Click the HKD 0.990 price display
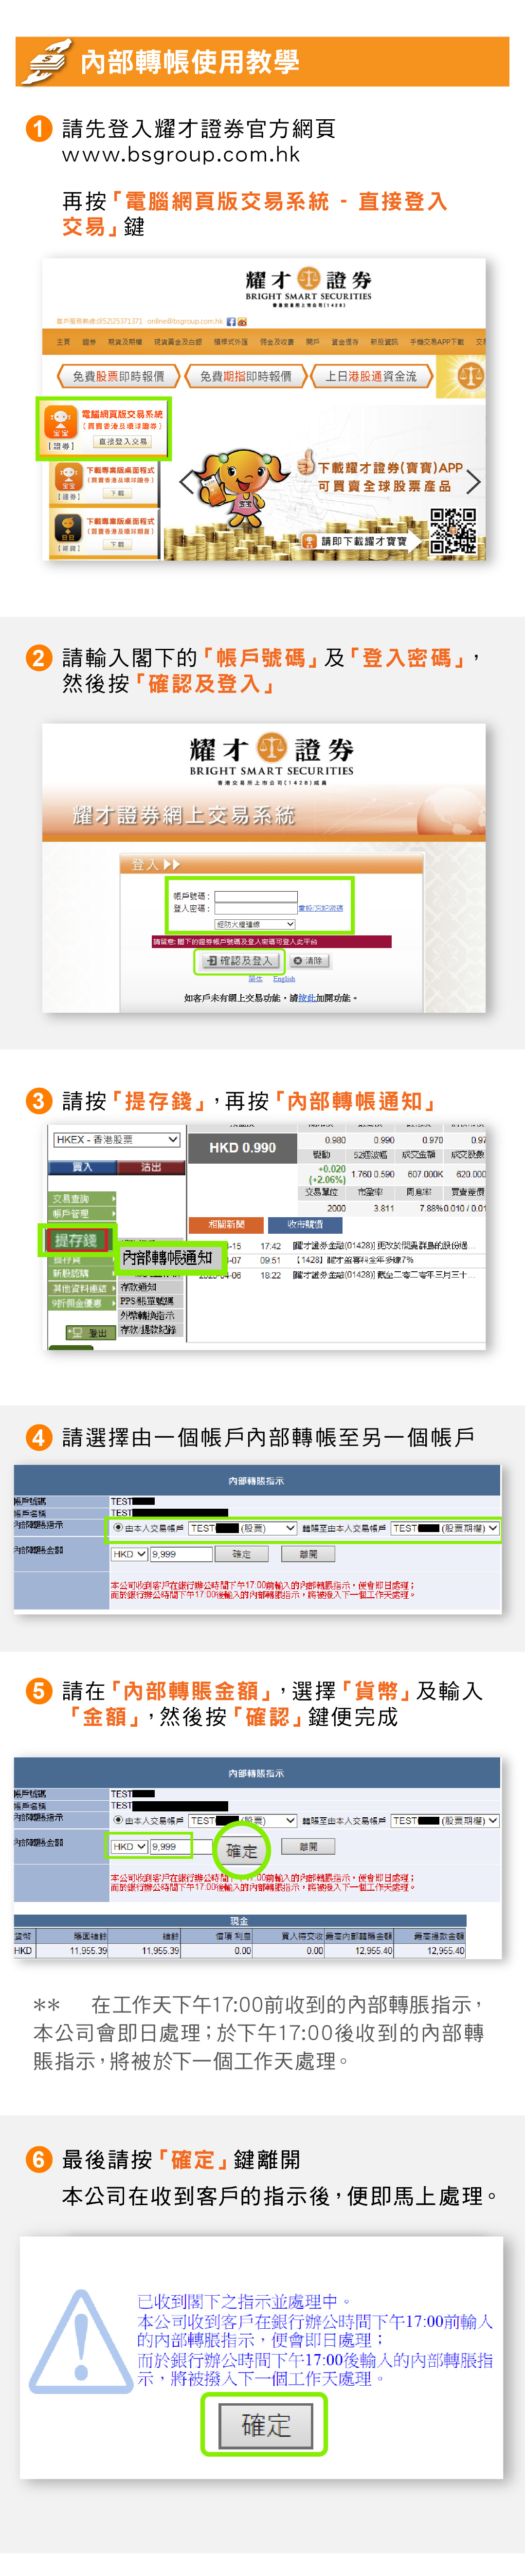Image resolution: width=525 pixels, height=2576 pixels. pyautogui.click(x=243, y=1147)
